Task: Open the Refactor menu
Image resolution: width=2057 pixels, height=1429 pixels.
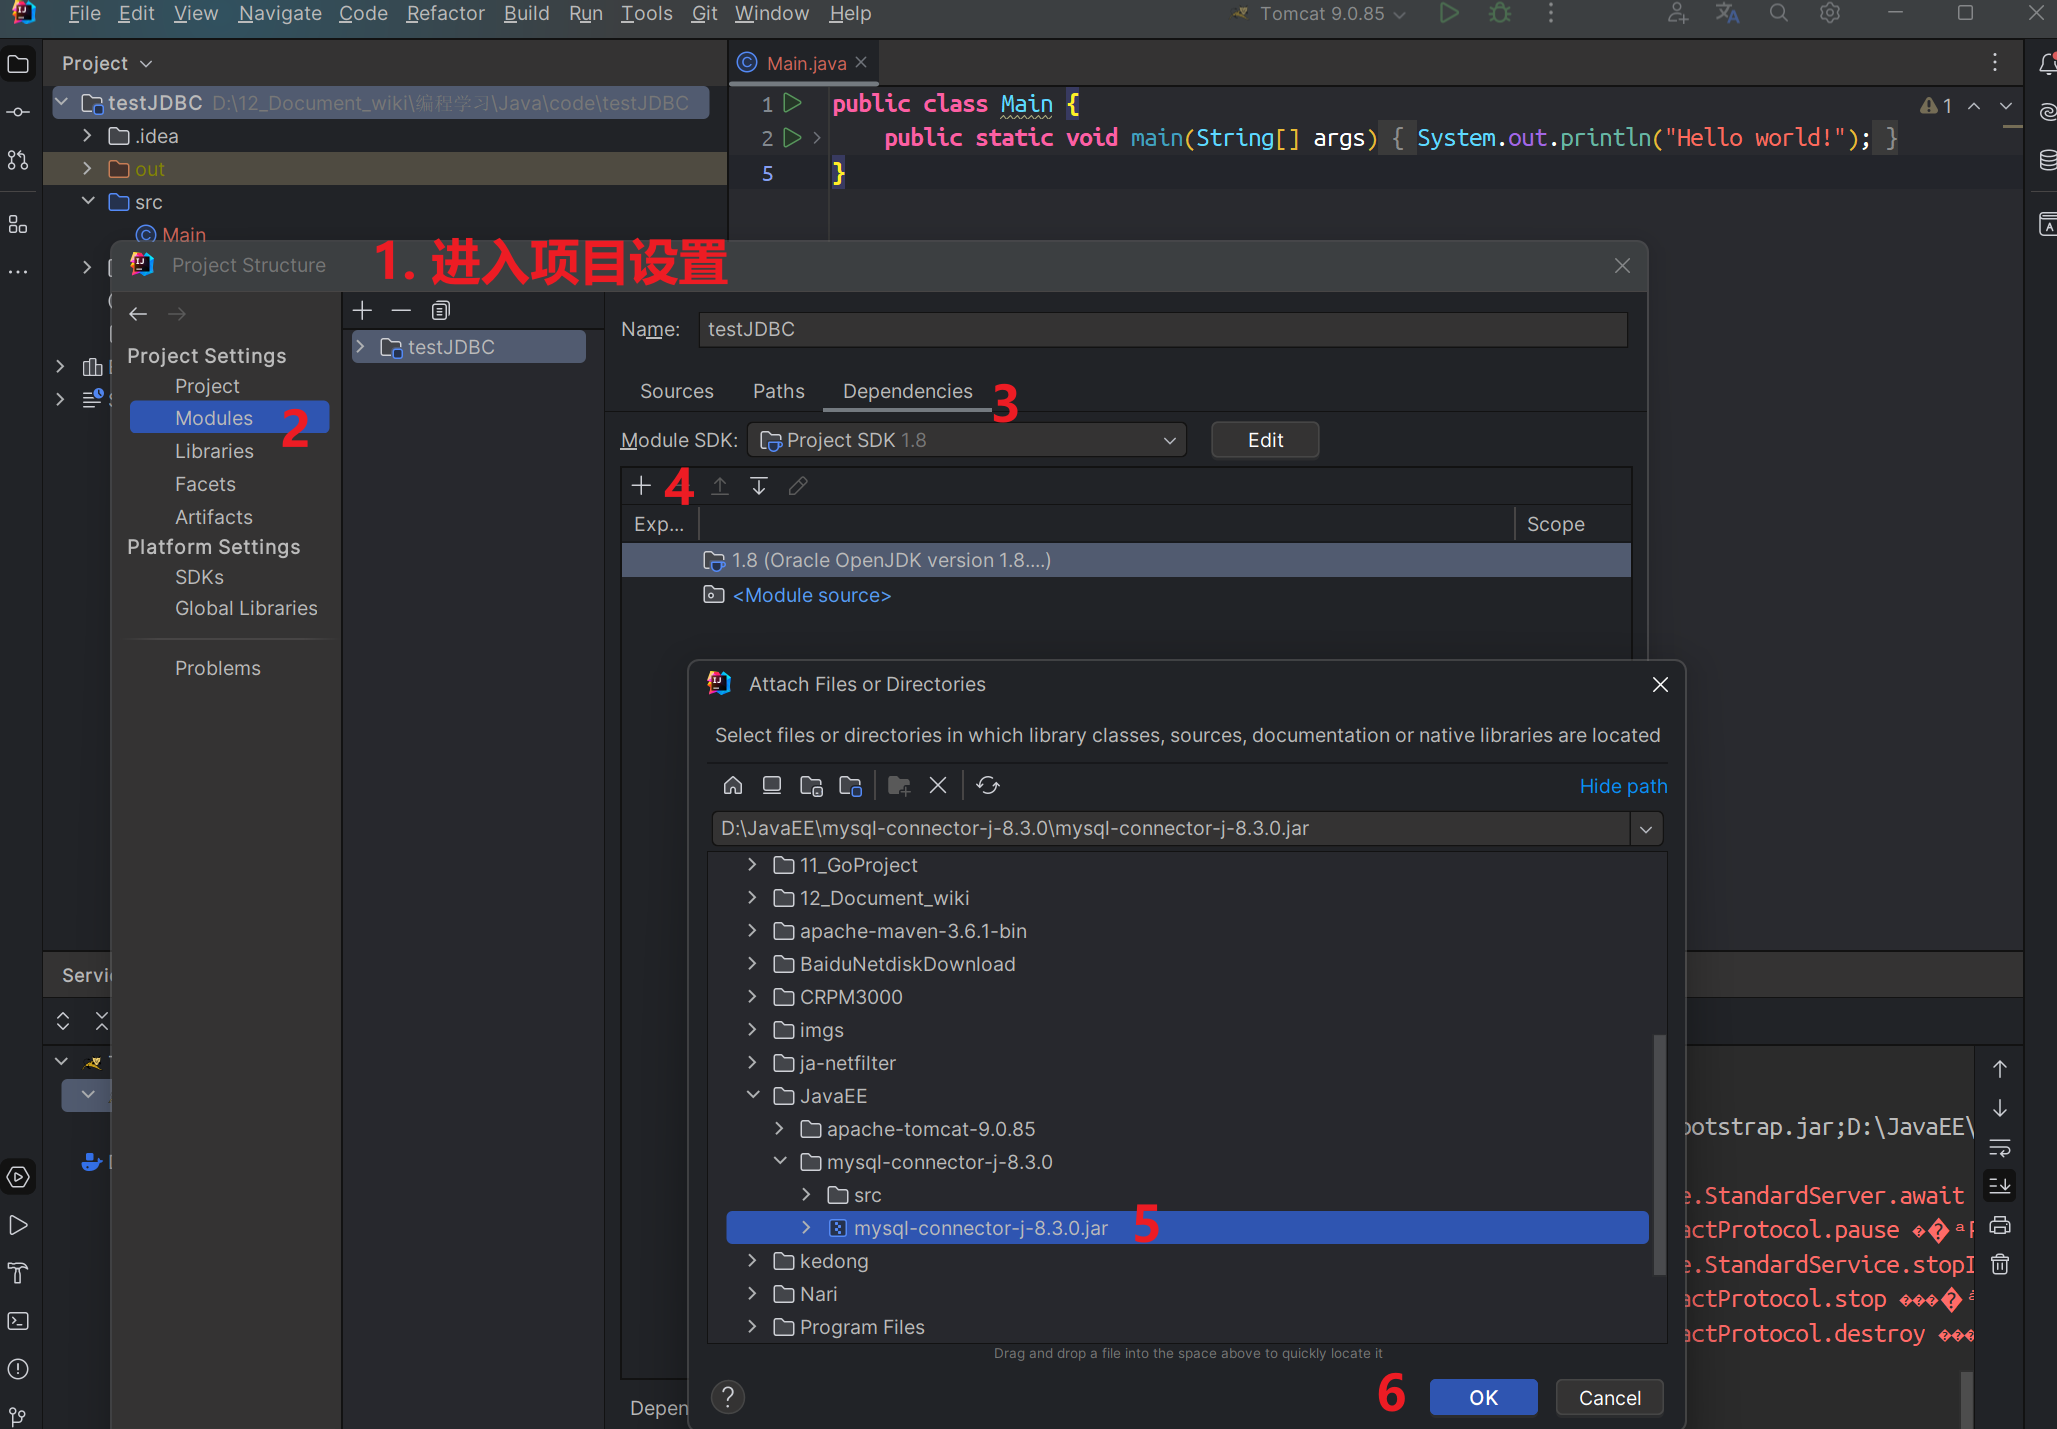Action: click(x=445, y=14)
